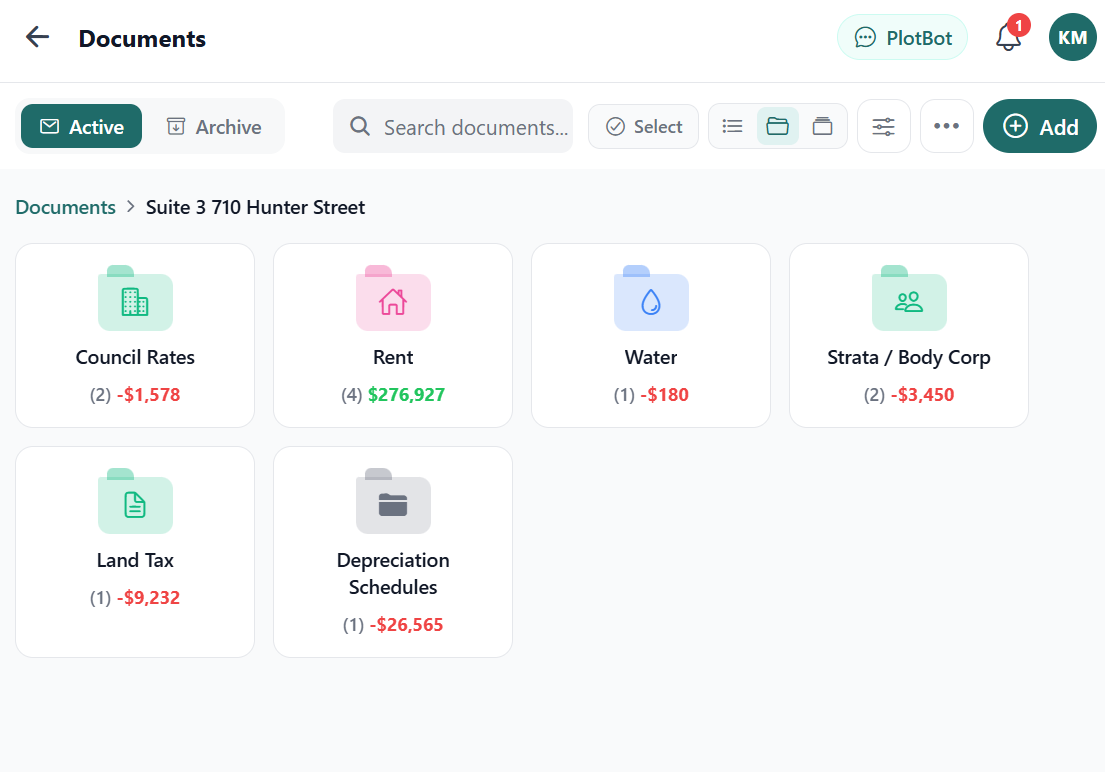This screenshot has width=1105, height=772.
Task: Click the -$180 water amount
Action: pos(665,395)
